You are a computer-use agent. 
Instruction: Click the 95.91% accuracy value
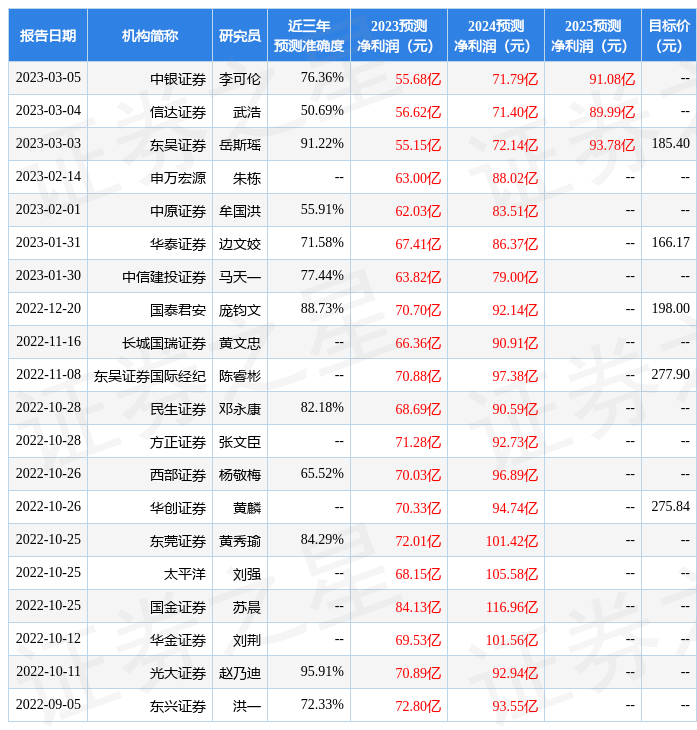coord(322,672)
